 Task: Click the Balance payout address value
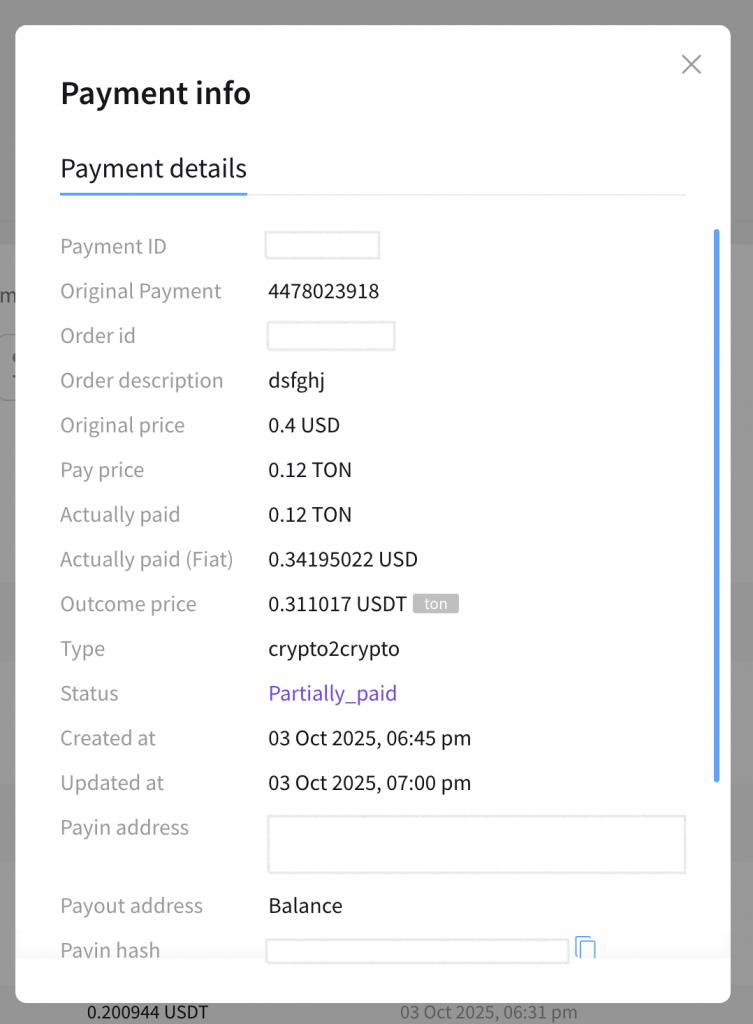point(305,906)
